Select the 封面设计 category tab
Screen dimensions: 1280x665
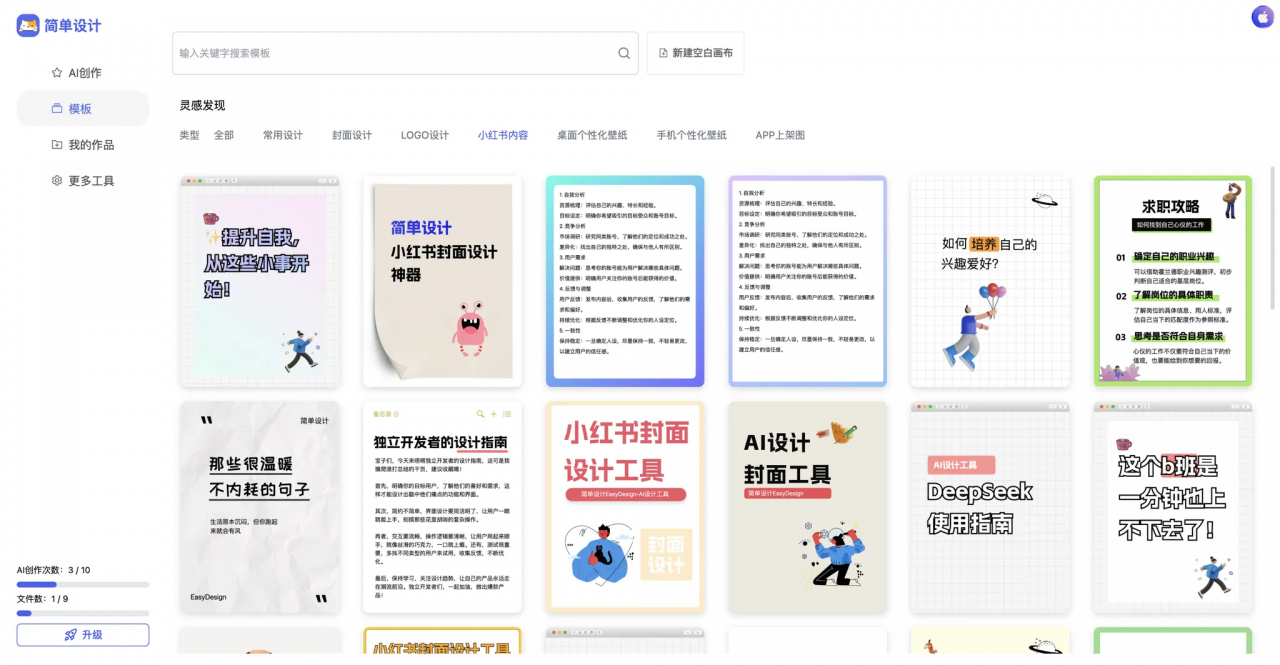tap(352, 135)
